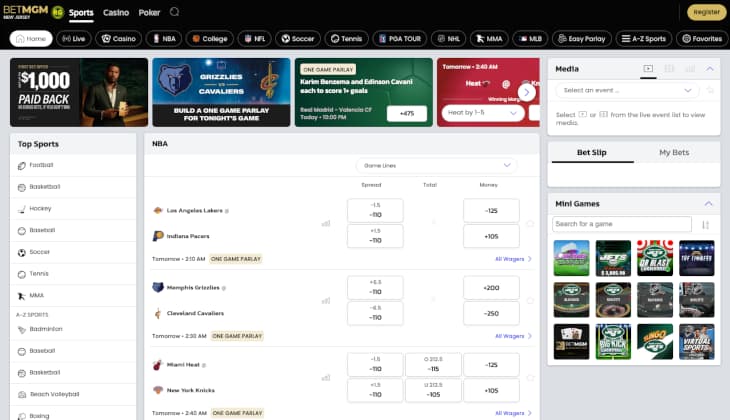Open the My Bets tab
The height and width of the screenshot is (420, 730).
674,153
